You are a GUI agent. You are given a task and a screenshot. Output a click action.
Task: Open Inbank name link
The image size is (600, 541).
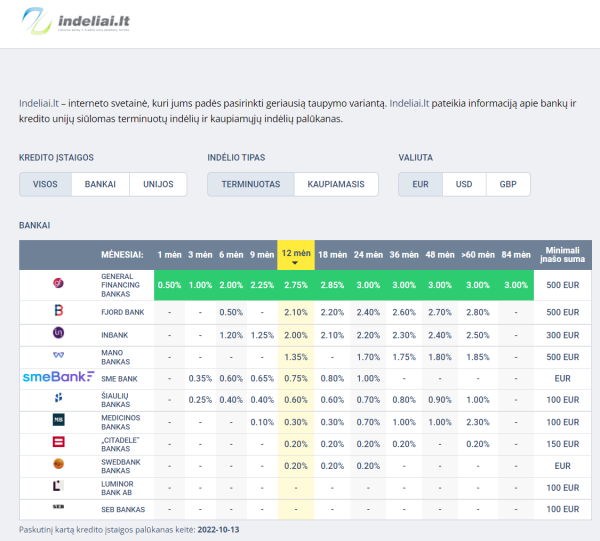[x=115, y=335]
